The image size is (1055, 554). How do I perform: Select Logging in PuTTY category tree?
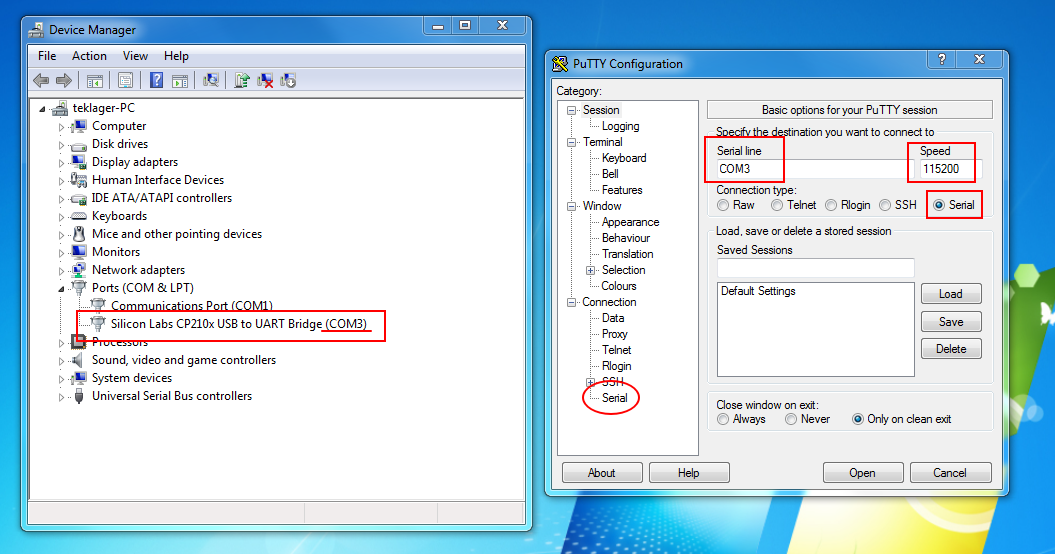(x=620, y=127)
